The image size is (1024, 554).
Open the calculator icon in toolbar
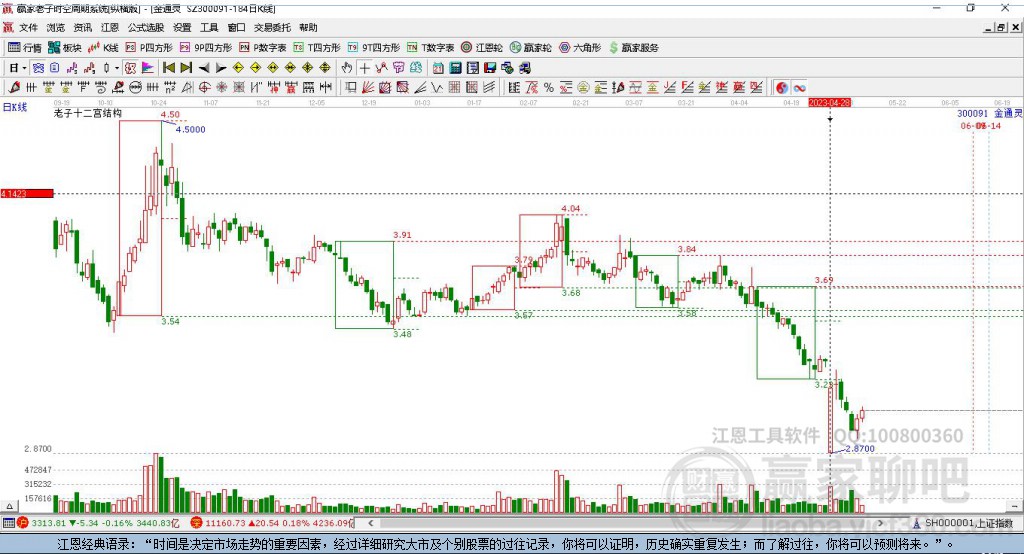(x=455, y=68)
